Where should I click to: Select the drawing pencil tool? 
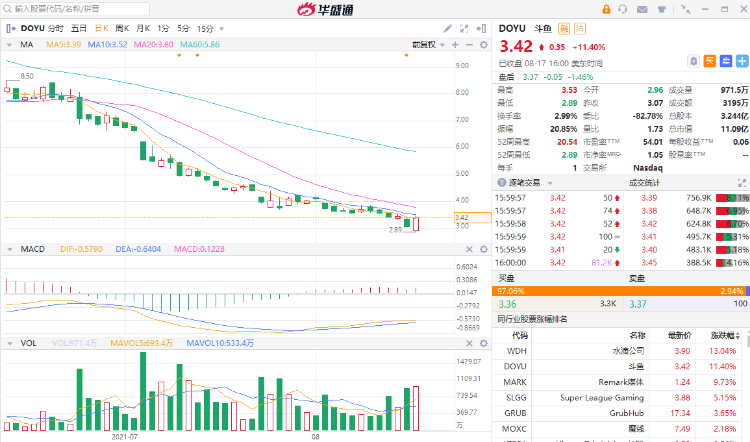pos(447,29)
